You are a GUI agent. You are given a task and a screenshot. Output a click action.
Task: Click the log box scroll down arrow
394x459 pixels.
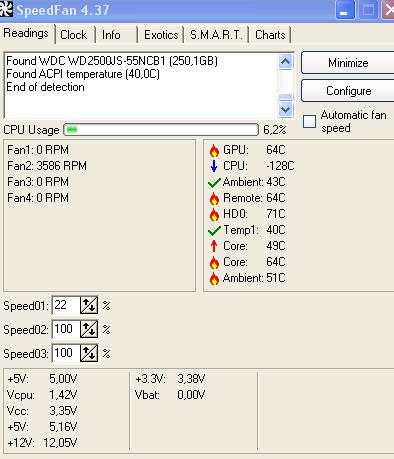click(285, 109)
